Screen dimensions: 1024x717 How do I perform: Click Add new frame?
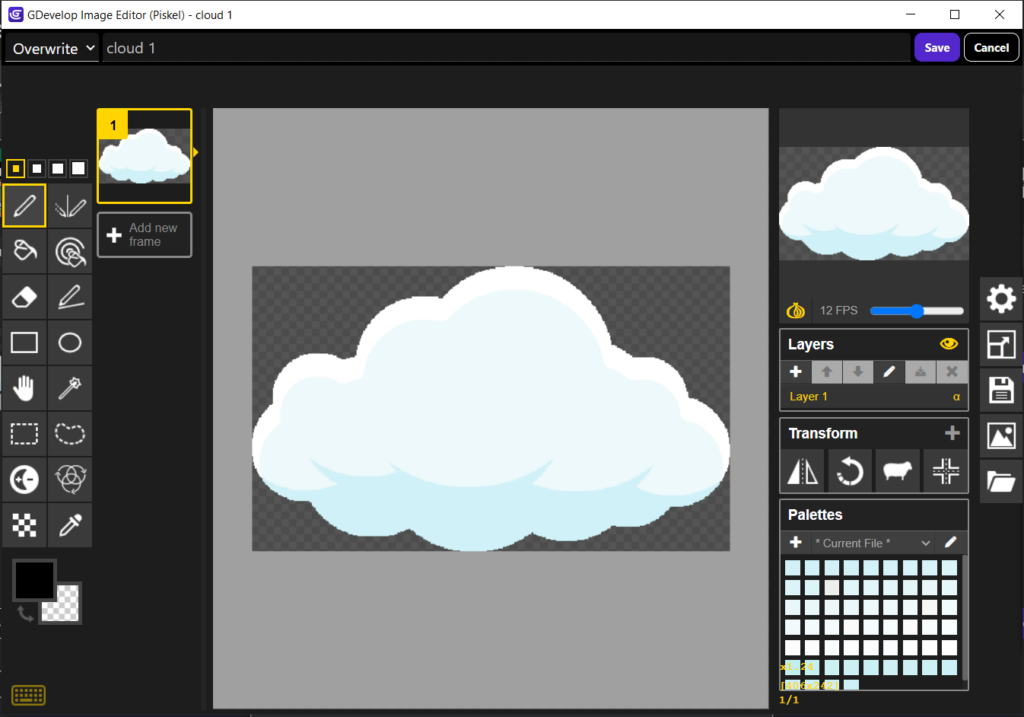point(144,235)
